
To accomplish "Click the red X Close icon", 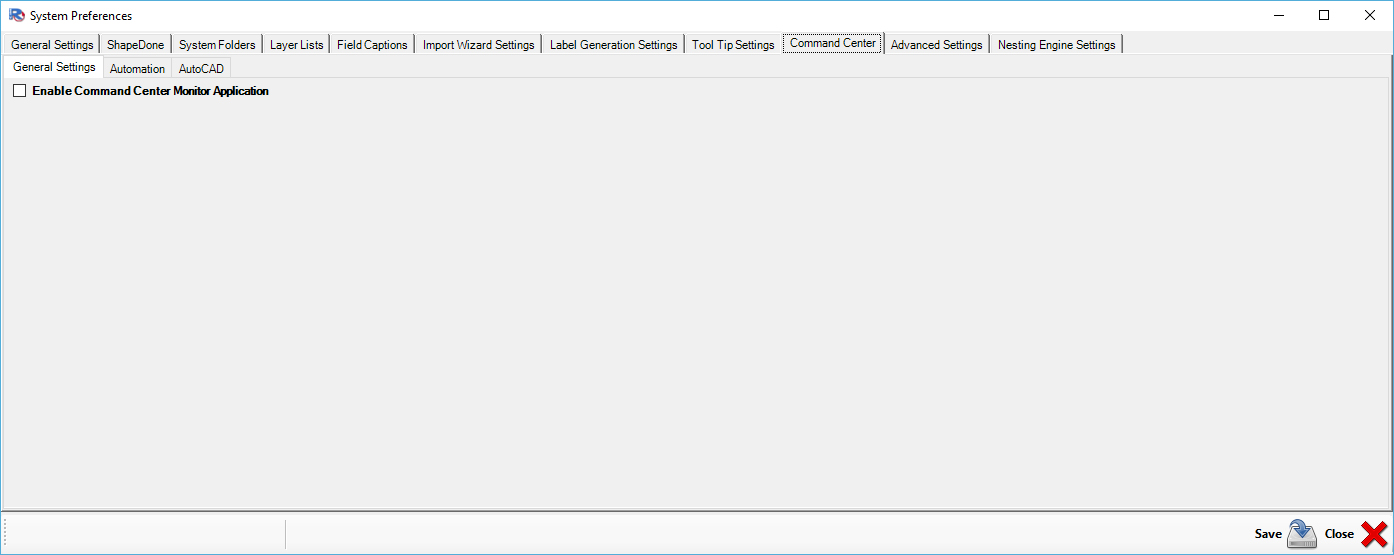I will click(1374, 534).
